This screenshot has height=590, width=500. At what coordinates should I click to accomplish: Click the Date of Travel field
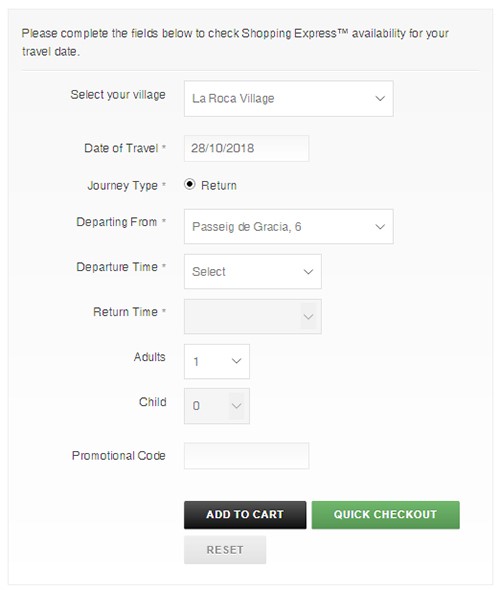[x=246, y=149]
